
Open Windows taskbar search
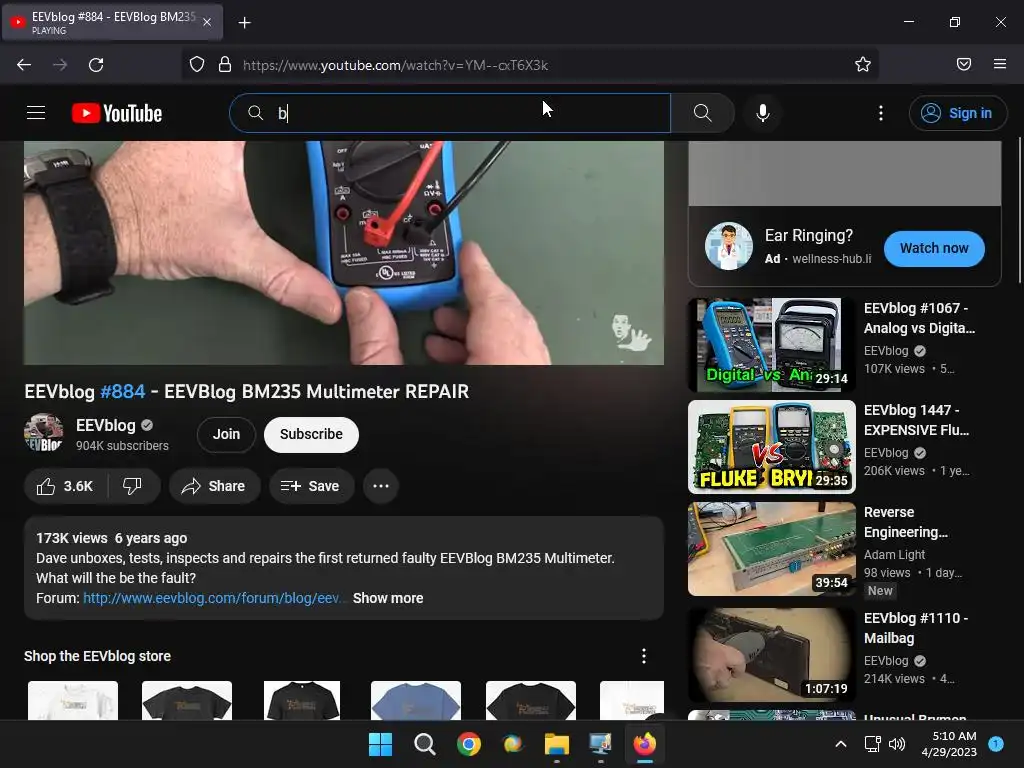click(424, 744)
